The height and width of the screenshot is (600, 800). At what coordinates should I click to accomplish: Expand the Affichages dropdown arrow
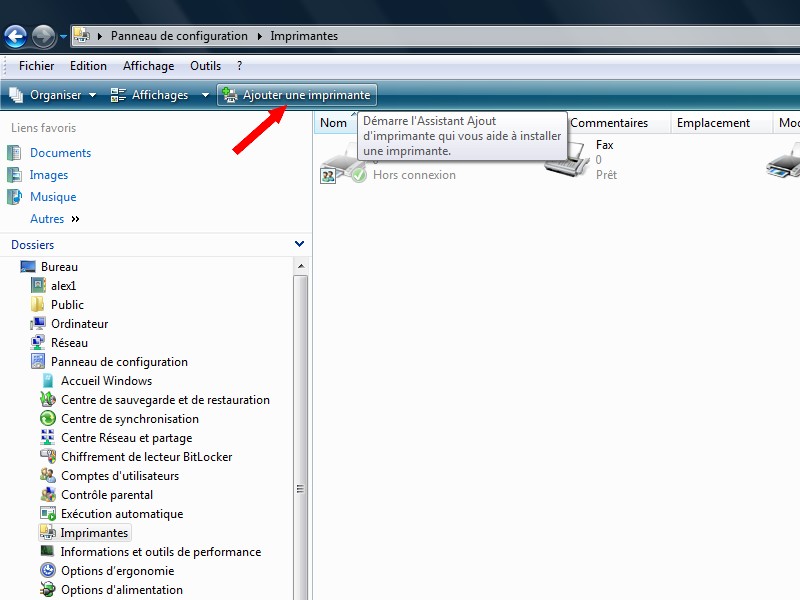[x=205, y=95]
